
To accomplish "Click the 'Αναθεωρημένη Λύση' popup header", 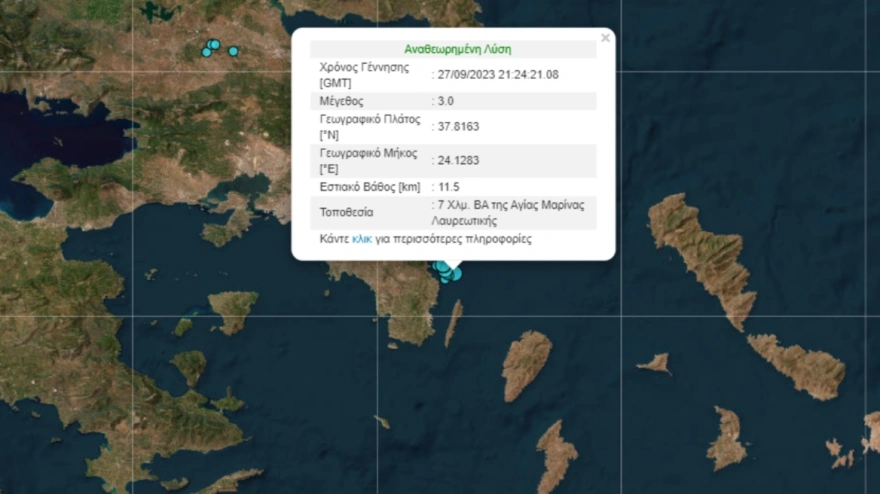I will 457,49.
